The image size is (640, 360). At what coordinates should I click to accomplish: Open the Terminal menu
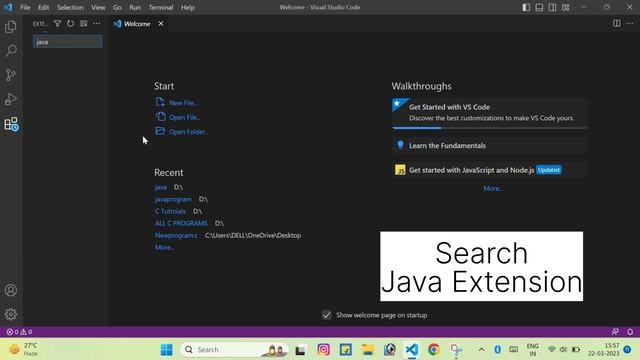click(x=161, y=7)
